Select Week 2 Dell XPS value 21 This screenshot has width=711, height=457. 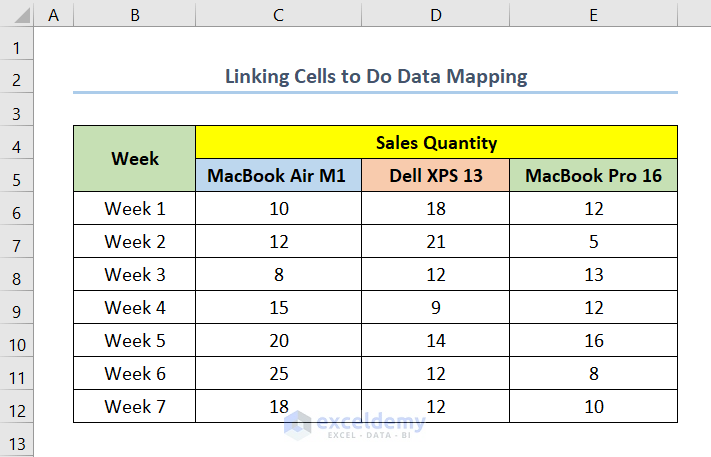(x=435, y=242)
